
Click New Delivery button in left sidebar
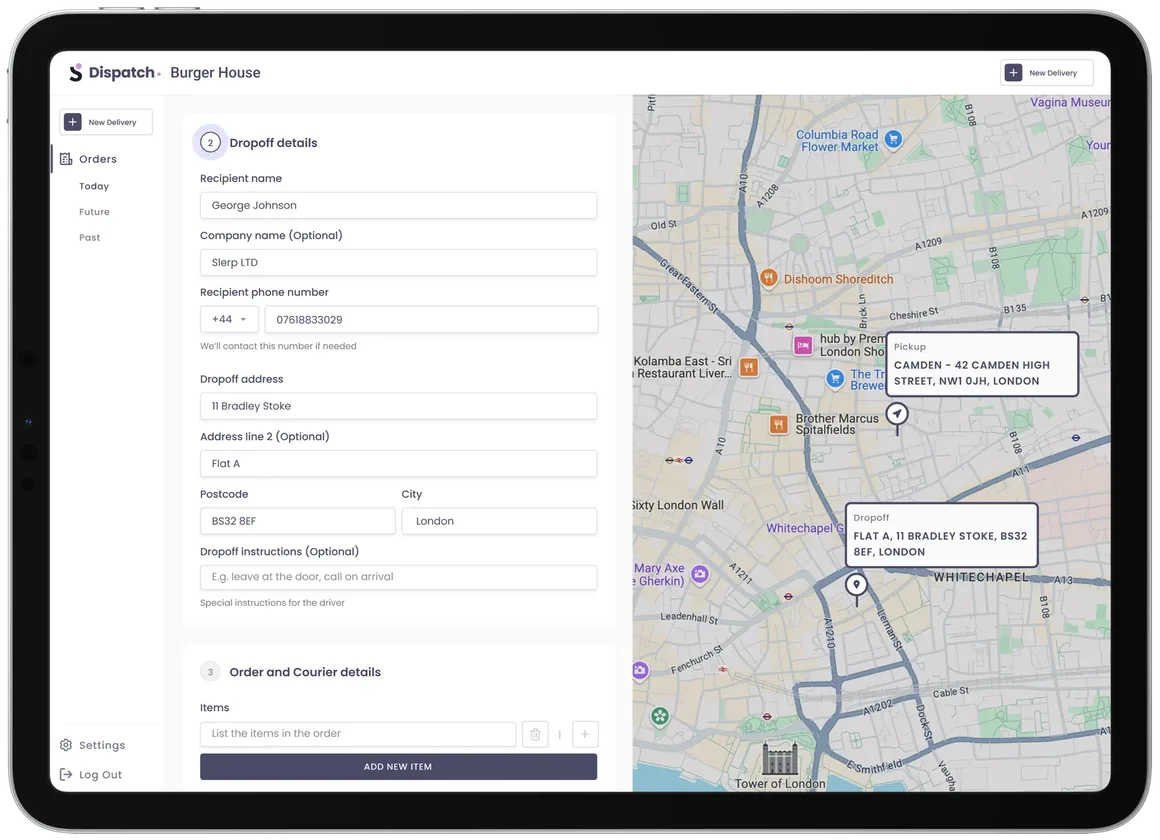pos(106,122)
